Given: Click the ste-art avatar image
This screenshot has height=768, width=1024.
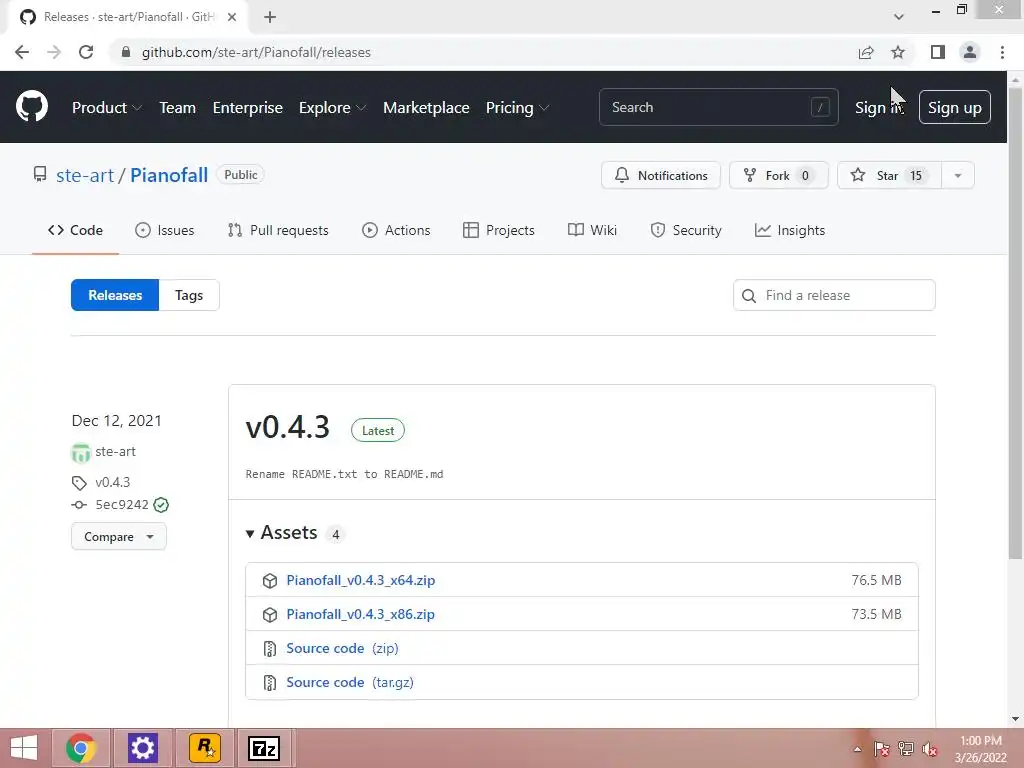Looking at the screenshot, I should (80, 452).
